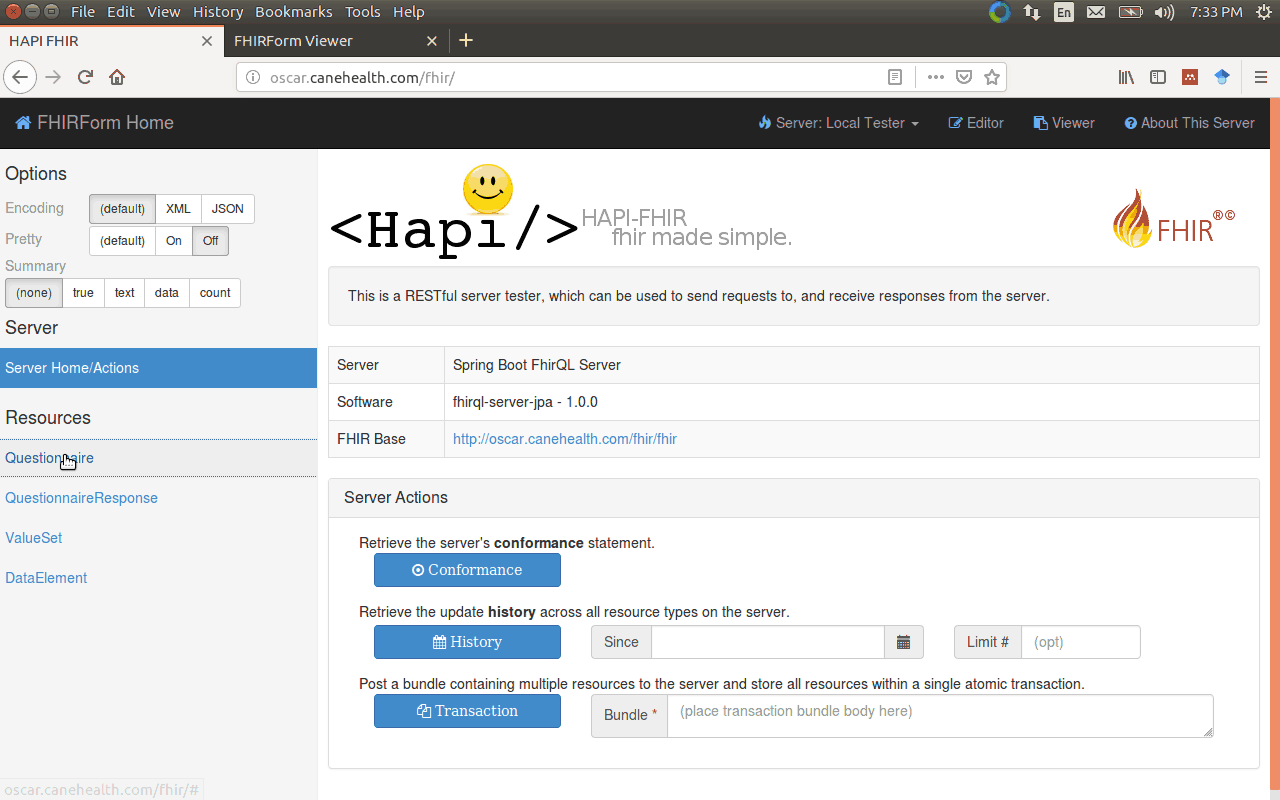This screenshot has height=800, width=1280.
Task: Open the Editor link in navbar
Action: 976,123
